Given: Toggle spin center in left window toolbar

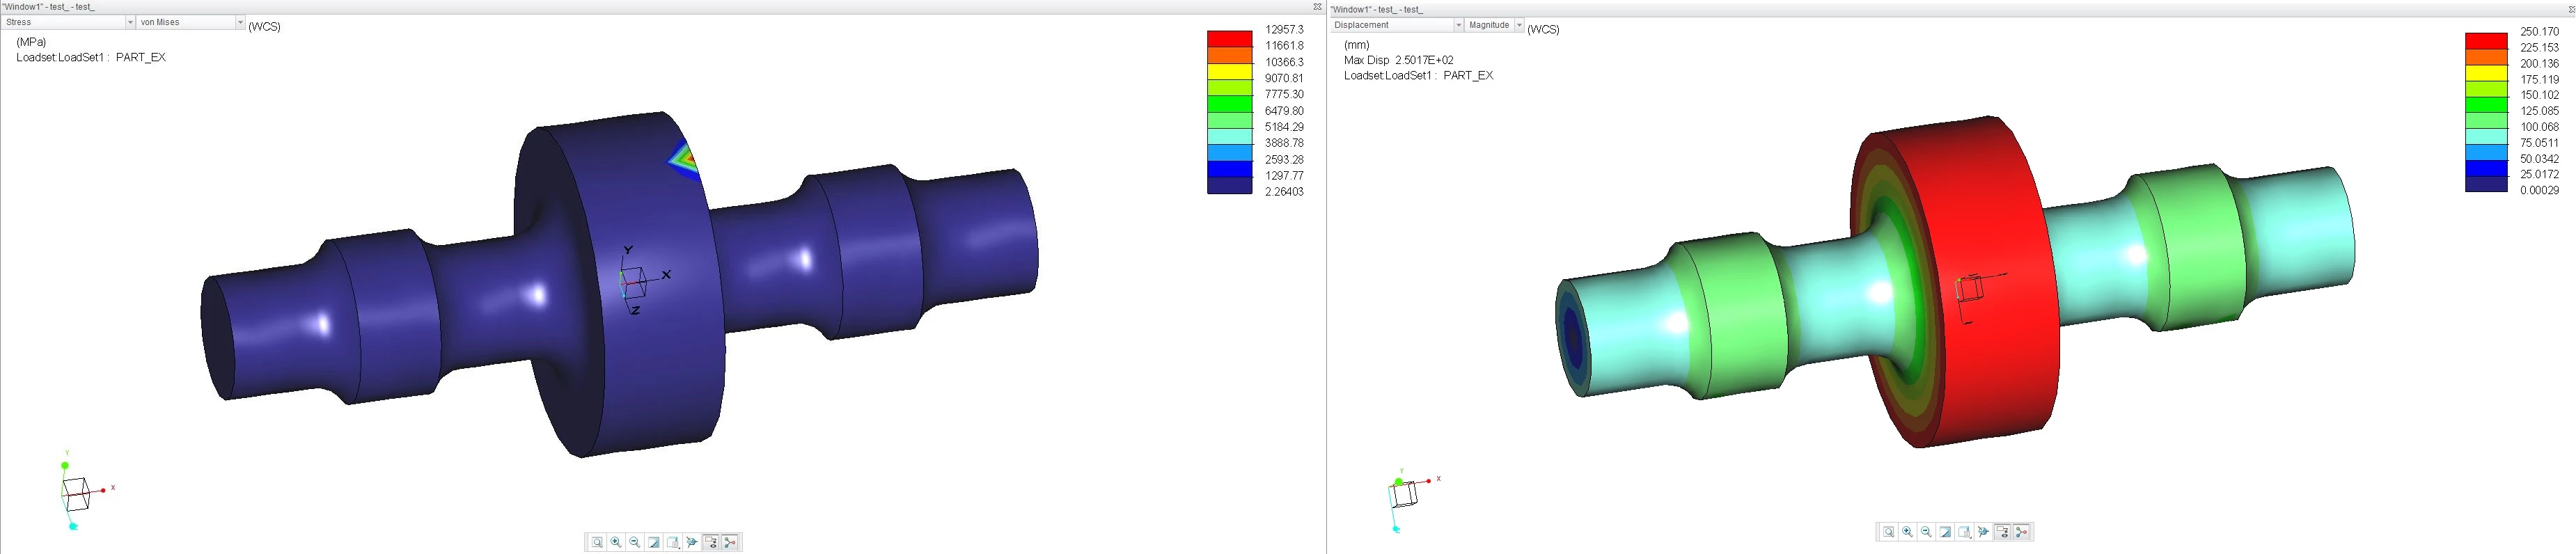Looking at the screenshot, I should click(x=730, y=542).
